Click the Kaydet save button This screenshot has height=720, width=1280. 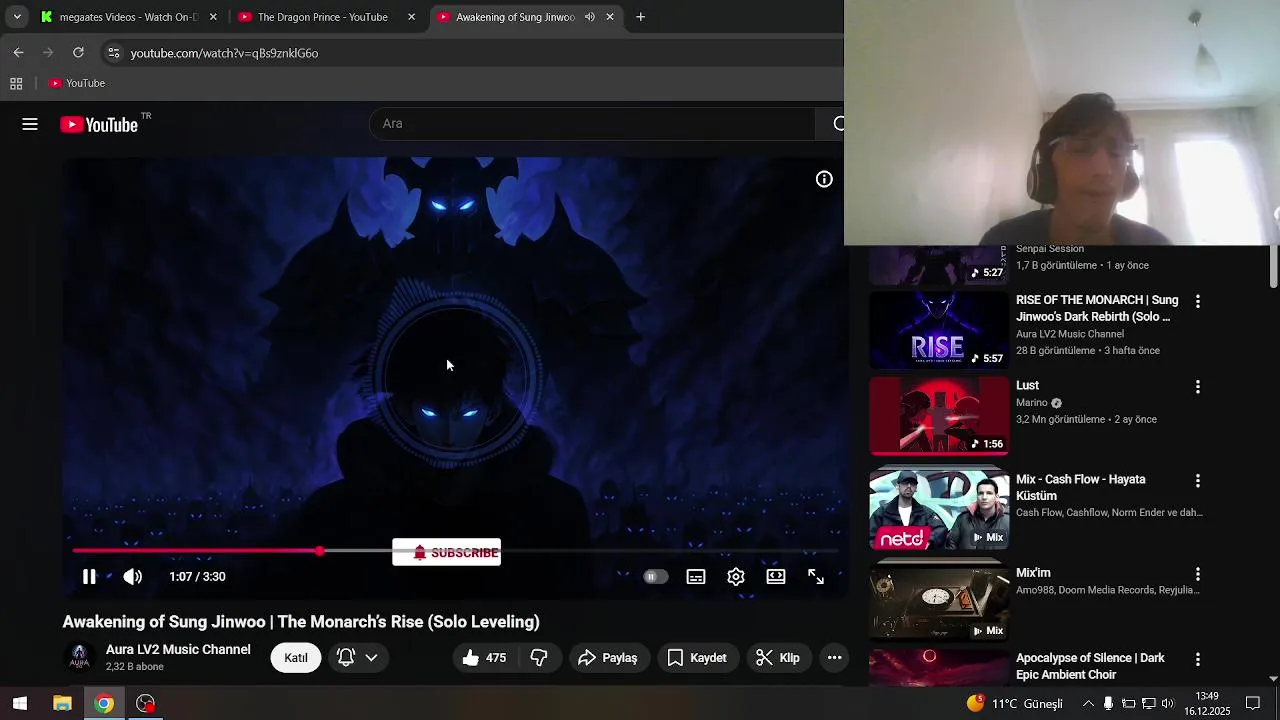(697, 657)
